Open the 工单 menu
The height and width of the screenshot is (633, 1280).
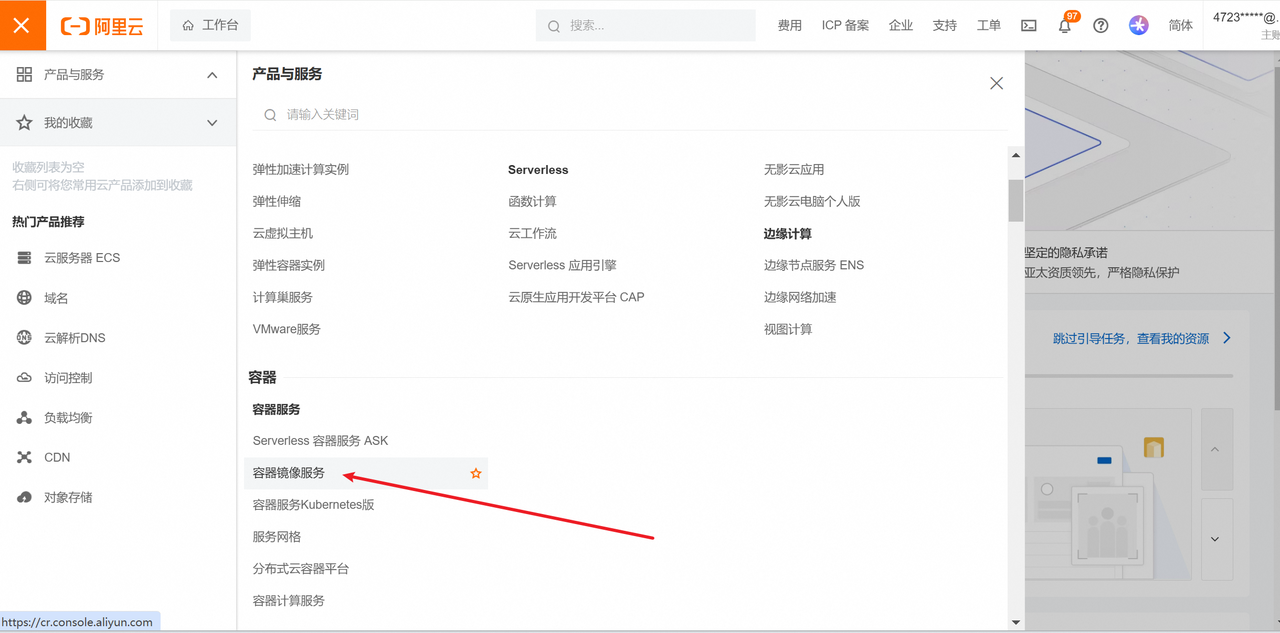(x=989, y=26)
